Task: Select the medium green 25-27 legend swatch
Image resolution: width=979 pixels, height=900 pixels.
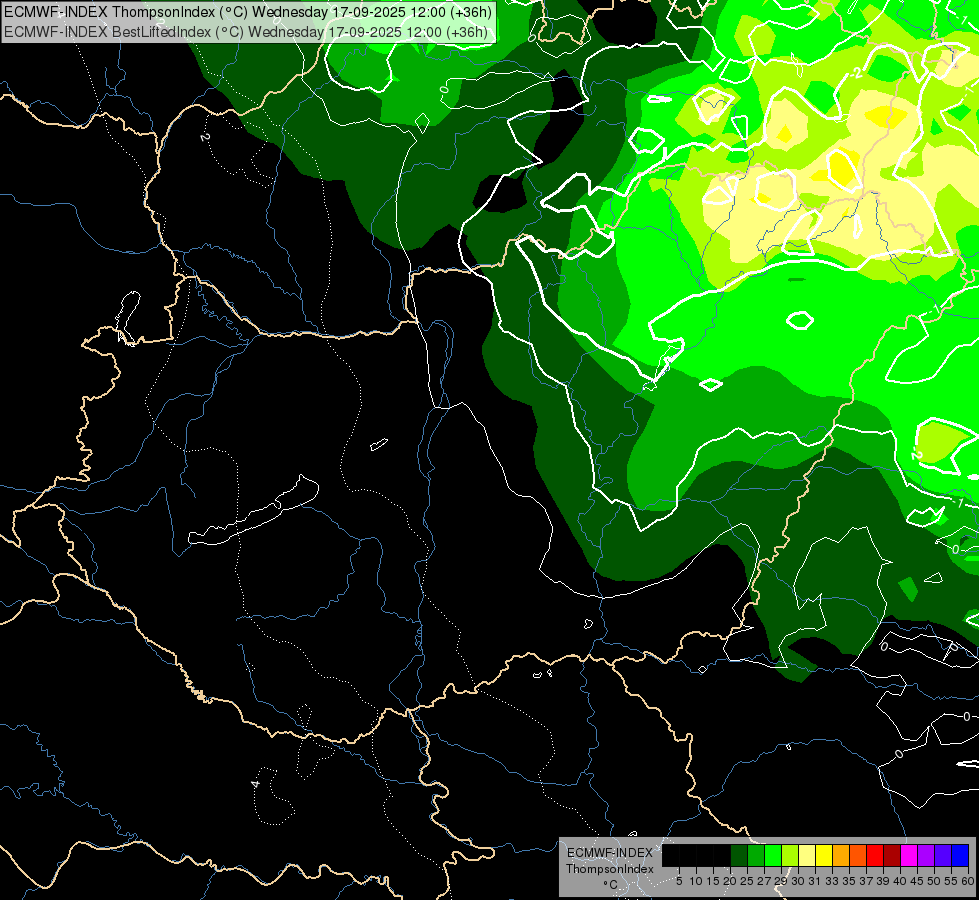Action: click(x=756, y=855)
